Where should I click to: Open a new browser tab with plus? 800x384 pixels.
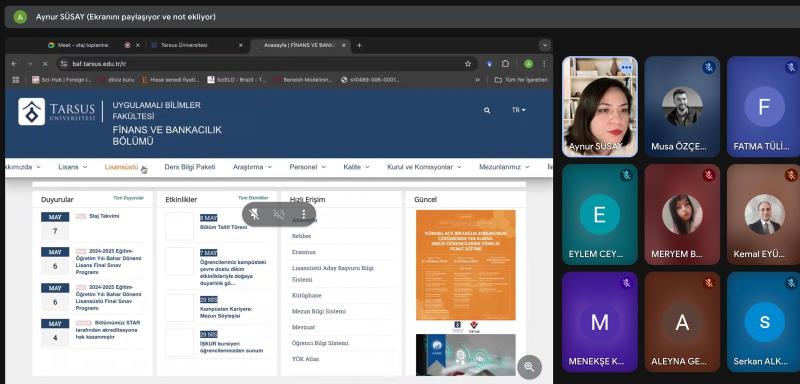click(x=359, y=45)
